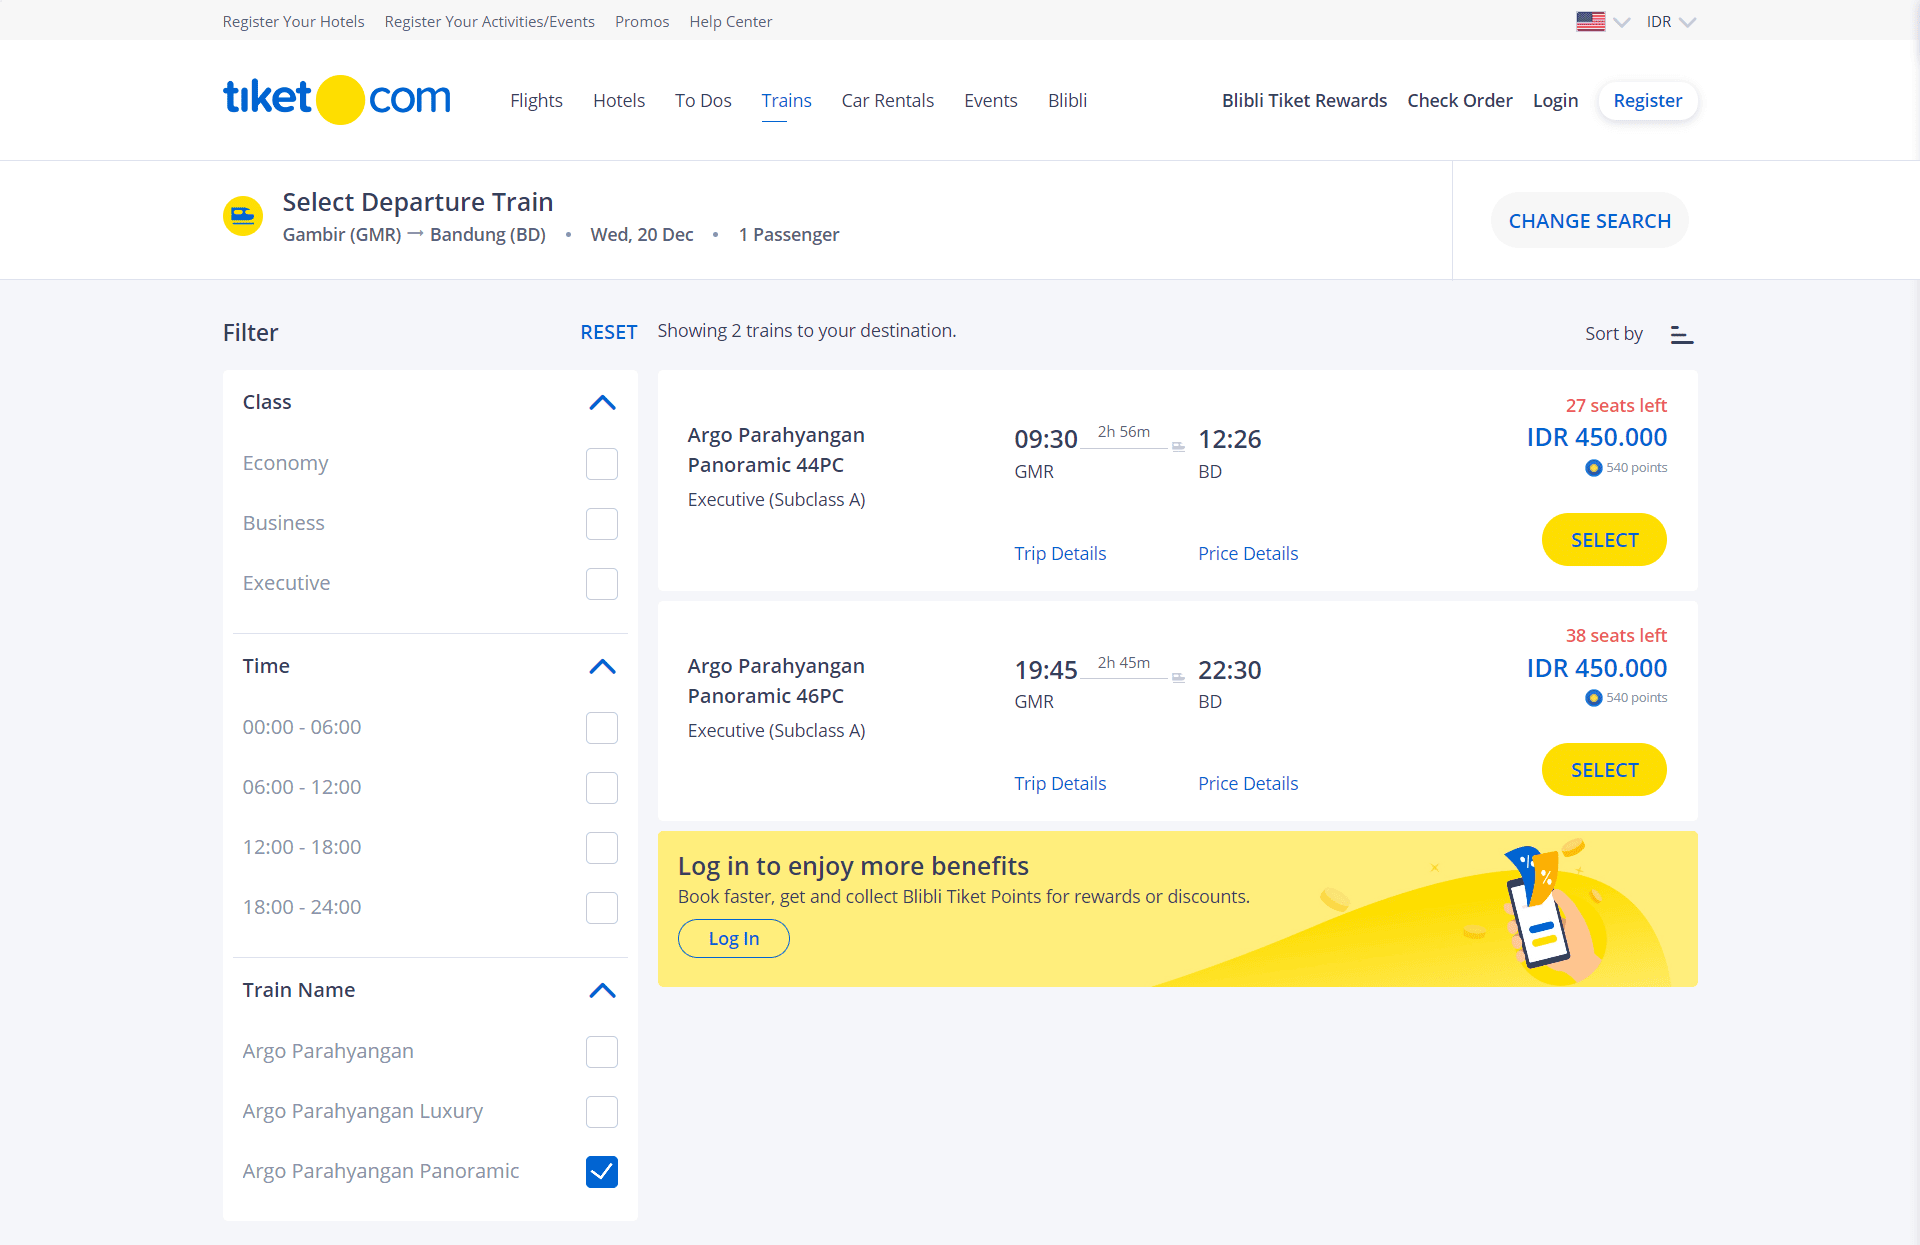This screenshot has width=1920, height=1245.
Task: Uncheck Argo Parahyangan Panoramic filter
Action: coord(601,1172)
